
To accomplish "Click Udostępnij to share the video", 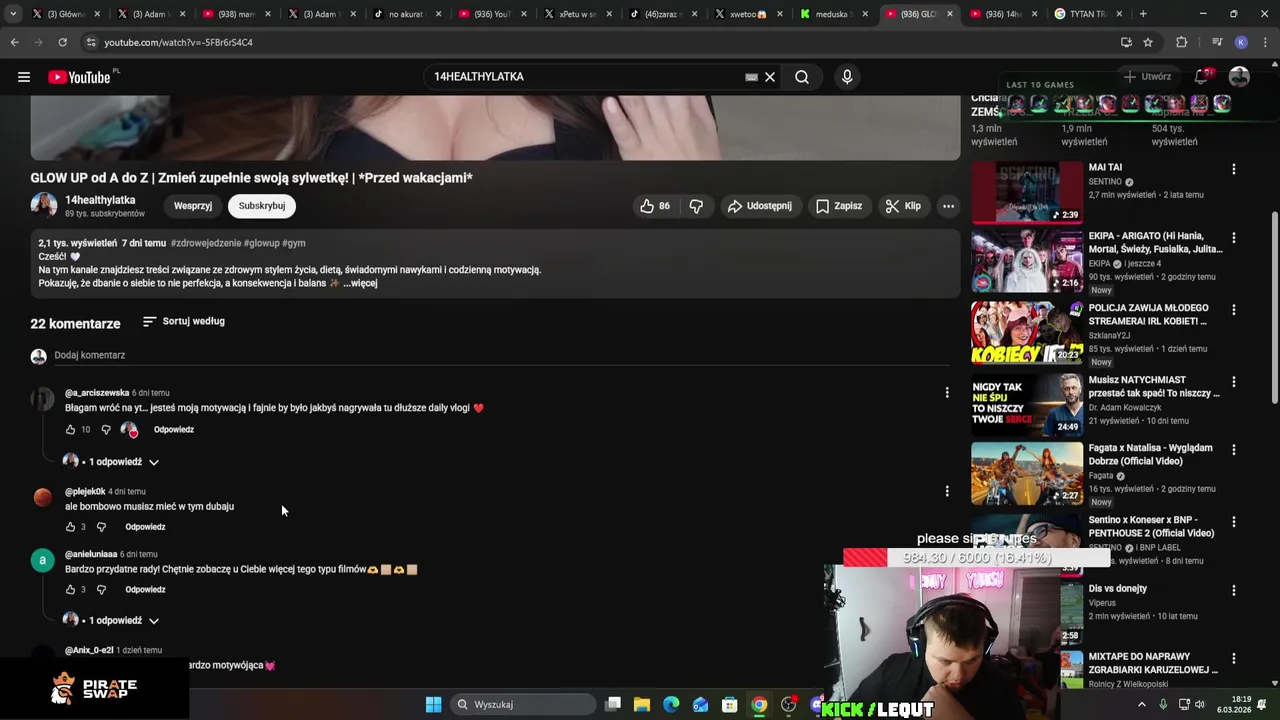I will pos(759,206).
